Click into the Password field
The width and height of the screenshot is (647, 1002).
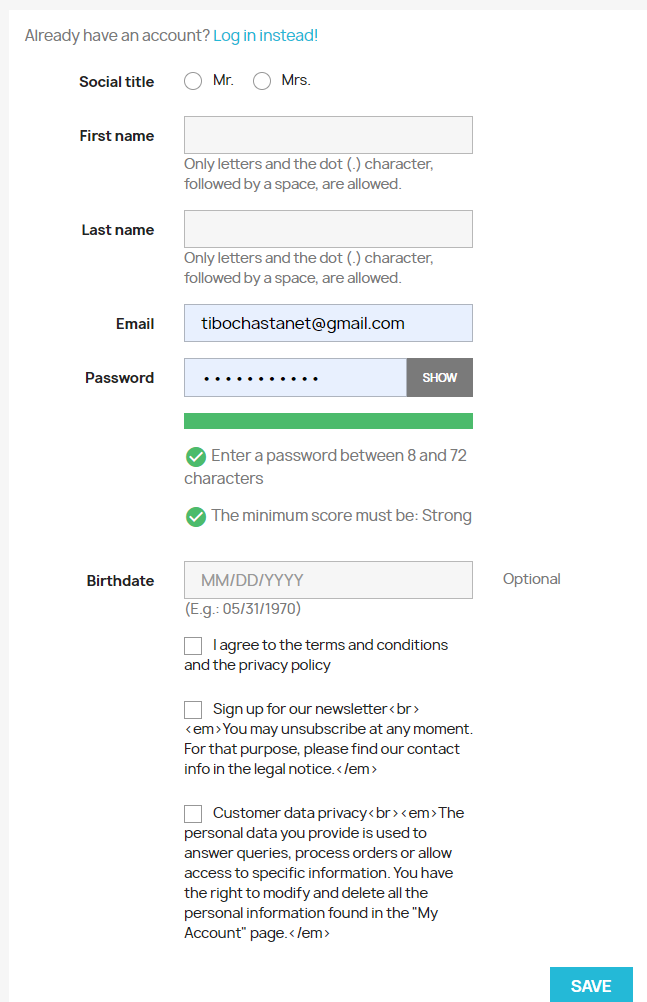click(x=295, y=378)
